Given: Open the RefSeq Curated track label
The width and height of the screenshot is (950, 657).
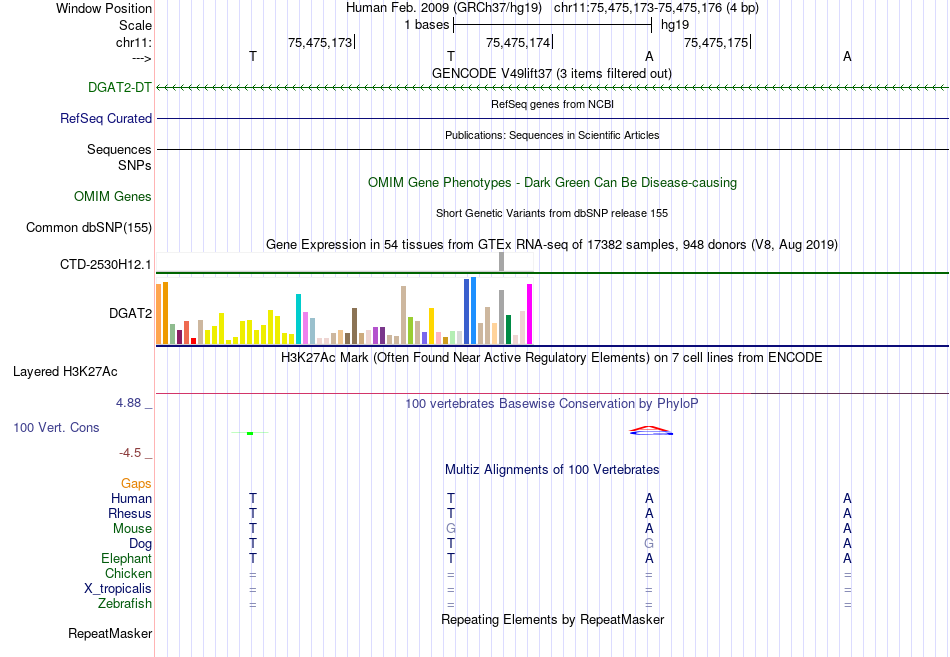Looking at the screenshot, I should pos(106,118).
